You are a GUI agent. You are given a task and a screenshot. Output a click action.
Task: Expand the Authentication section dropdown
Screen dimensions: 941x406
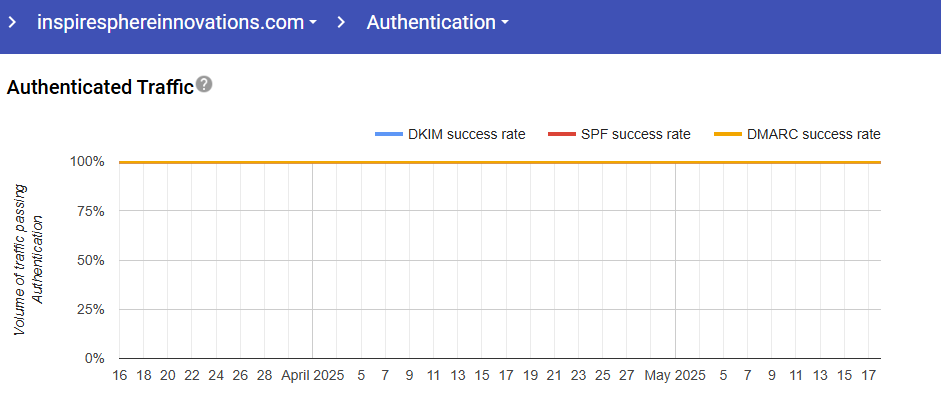pos(437,22)
